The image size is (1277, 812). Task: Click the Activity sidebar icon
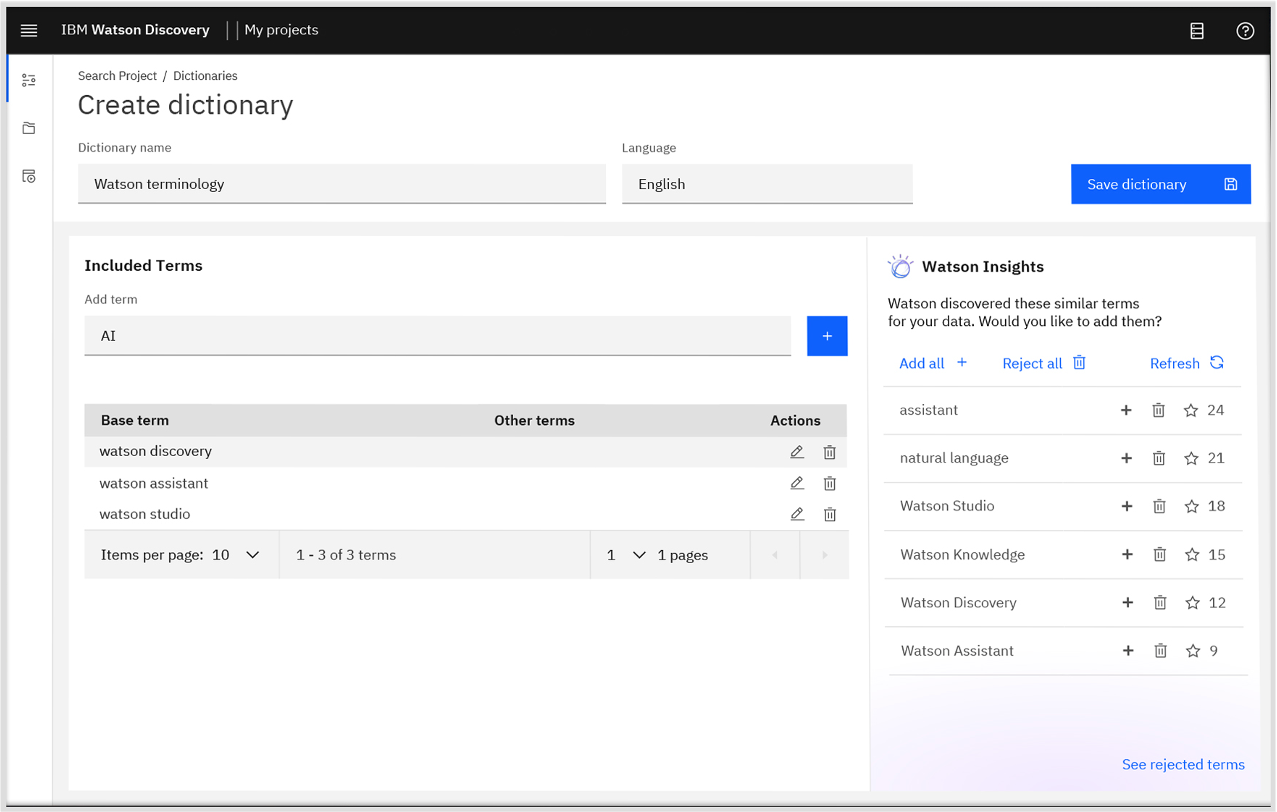click(28, 176)
